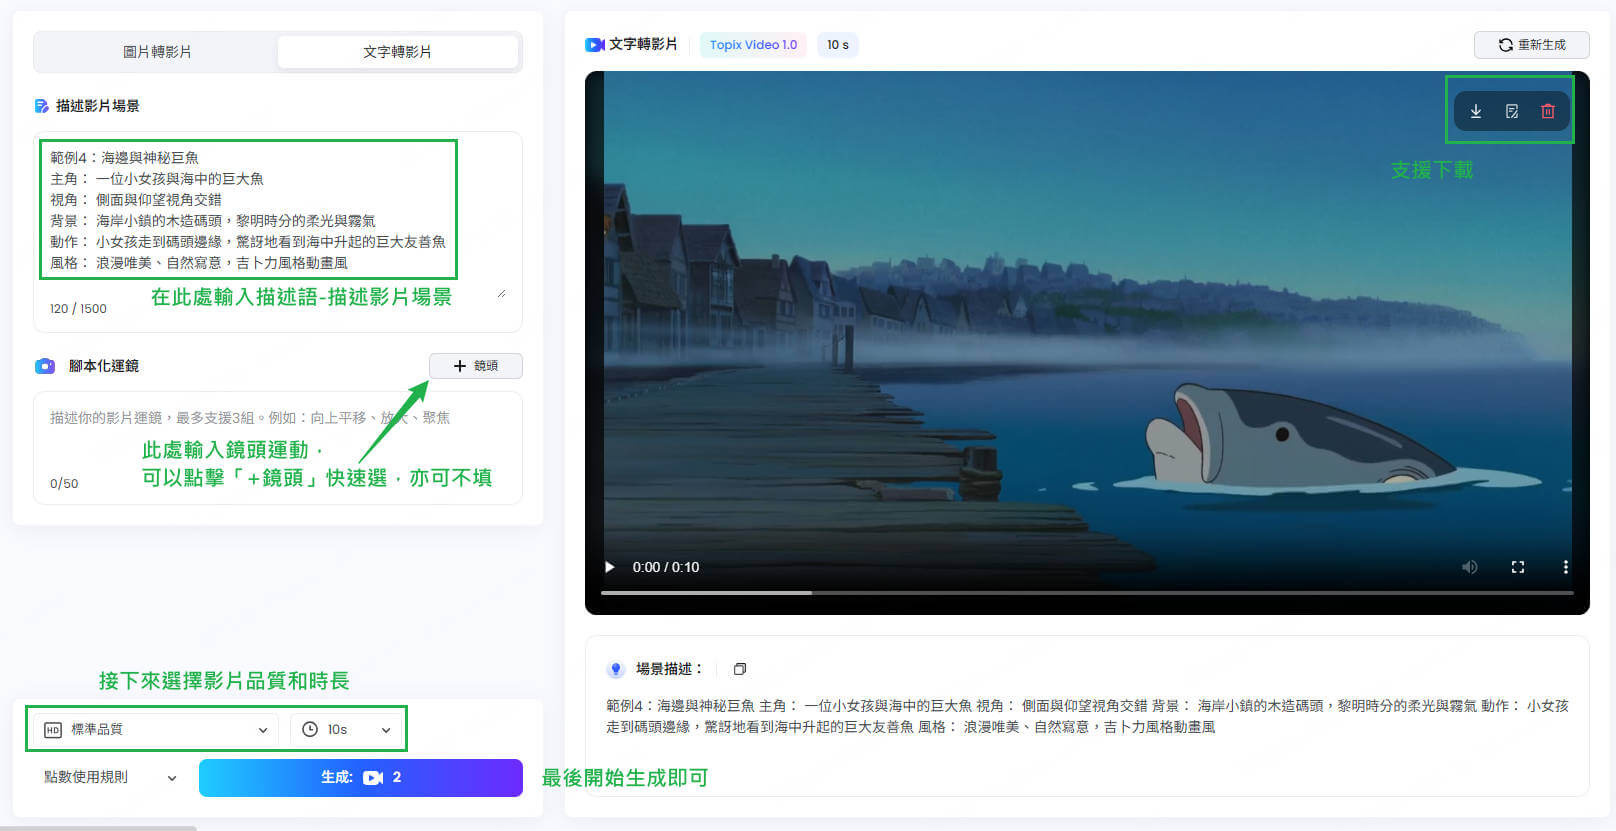Click the 生成 generate button
This screenshot has width=1616, height=831.
pyautogui.click(x=361, y=778)
